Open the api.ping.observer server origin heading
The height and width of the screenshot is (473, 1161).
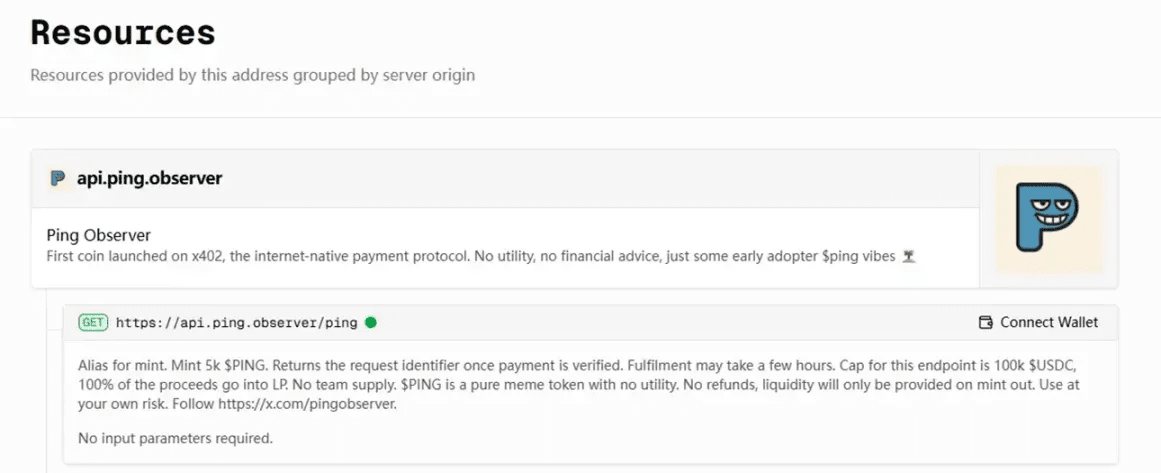click(149, 179)
